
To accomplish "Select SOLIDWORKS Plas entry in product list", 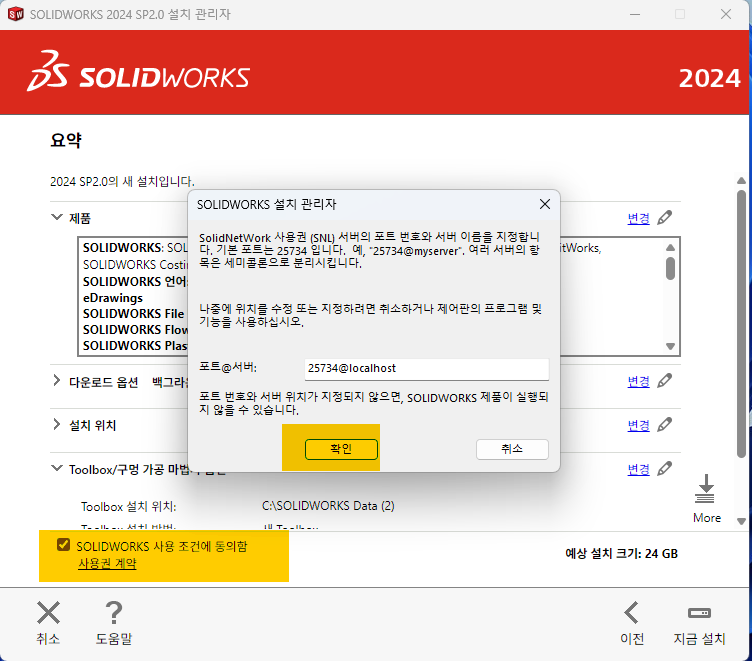I will click(x=135, y=345).
